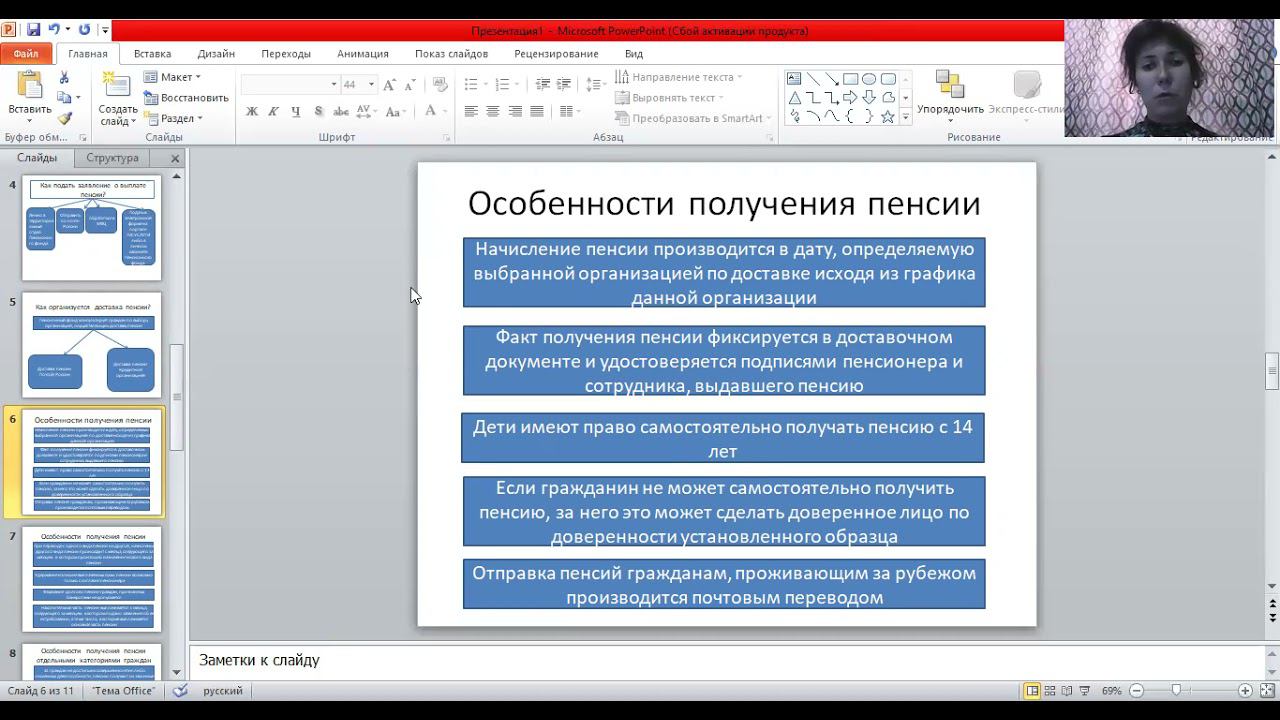This screenshot has height=720, width=1280.
Task: Open the font name dropdown
Action: [334, 84]
